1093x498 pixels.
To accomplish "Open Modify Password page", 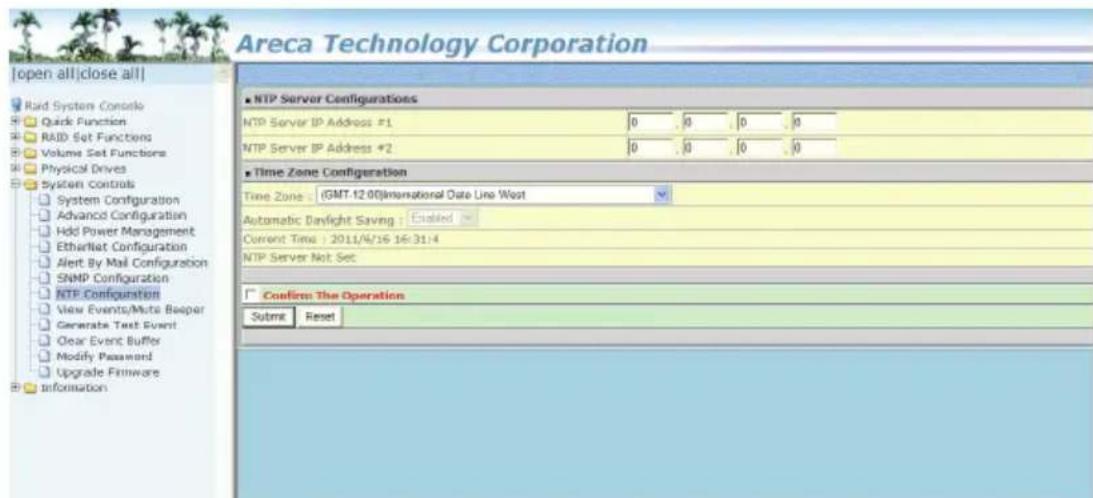I will (x=104, y=356).
